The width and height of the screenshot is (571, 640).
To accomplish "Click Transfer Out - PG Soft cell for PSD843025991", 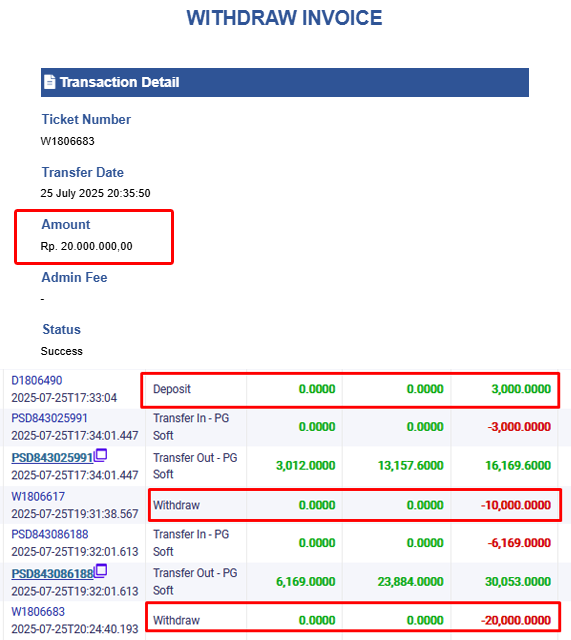I will pos(195,466).
